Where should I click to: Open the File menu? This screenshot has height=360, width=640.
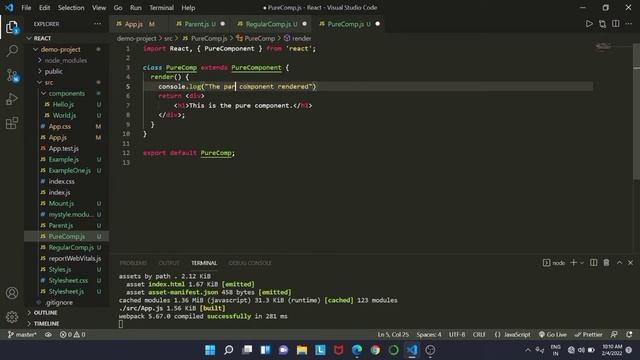[26, 7]
